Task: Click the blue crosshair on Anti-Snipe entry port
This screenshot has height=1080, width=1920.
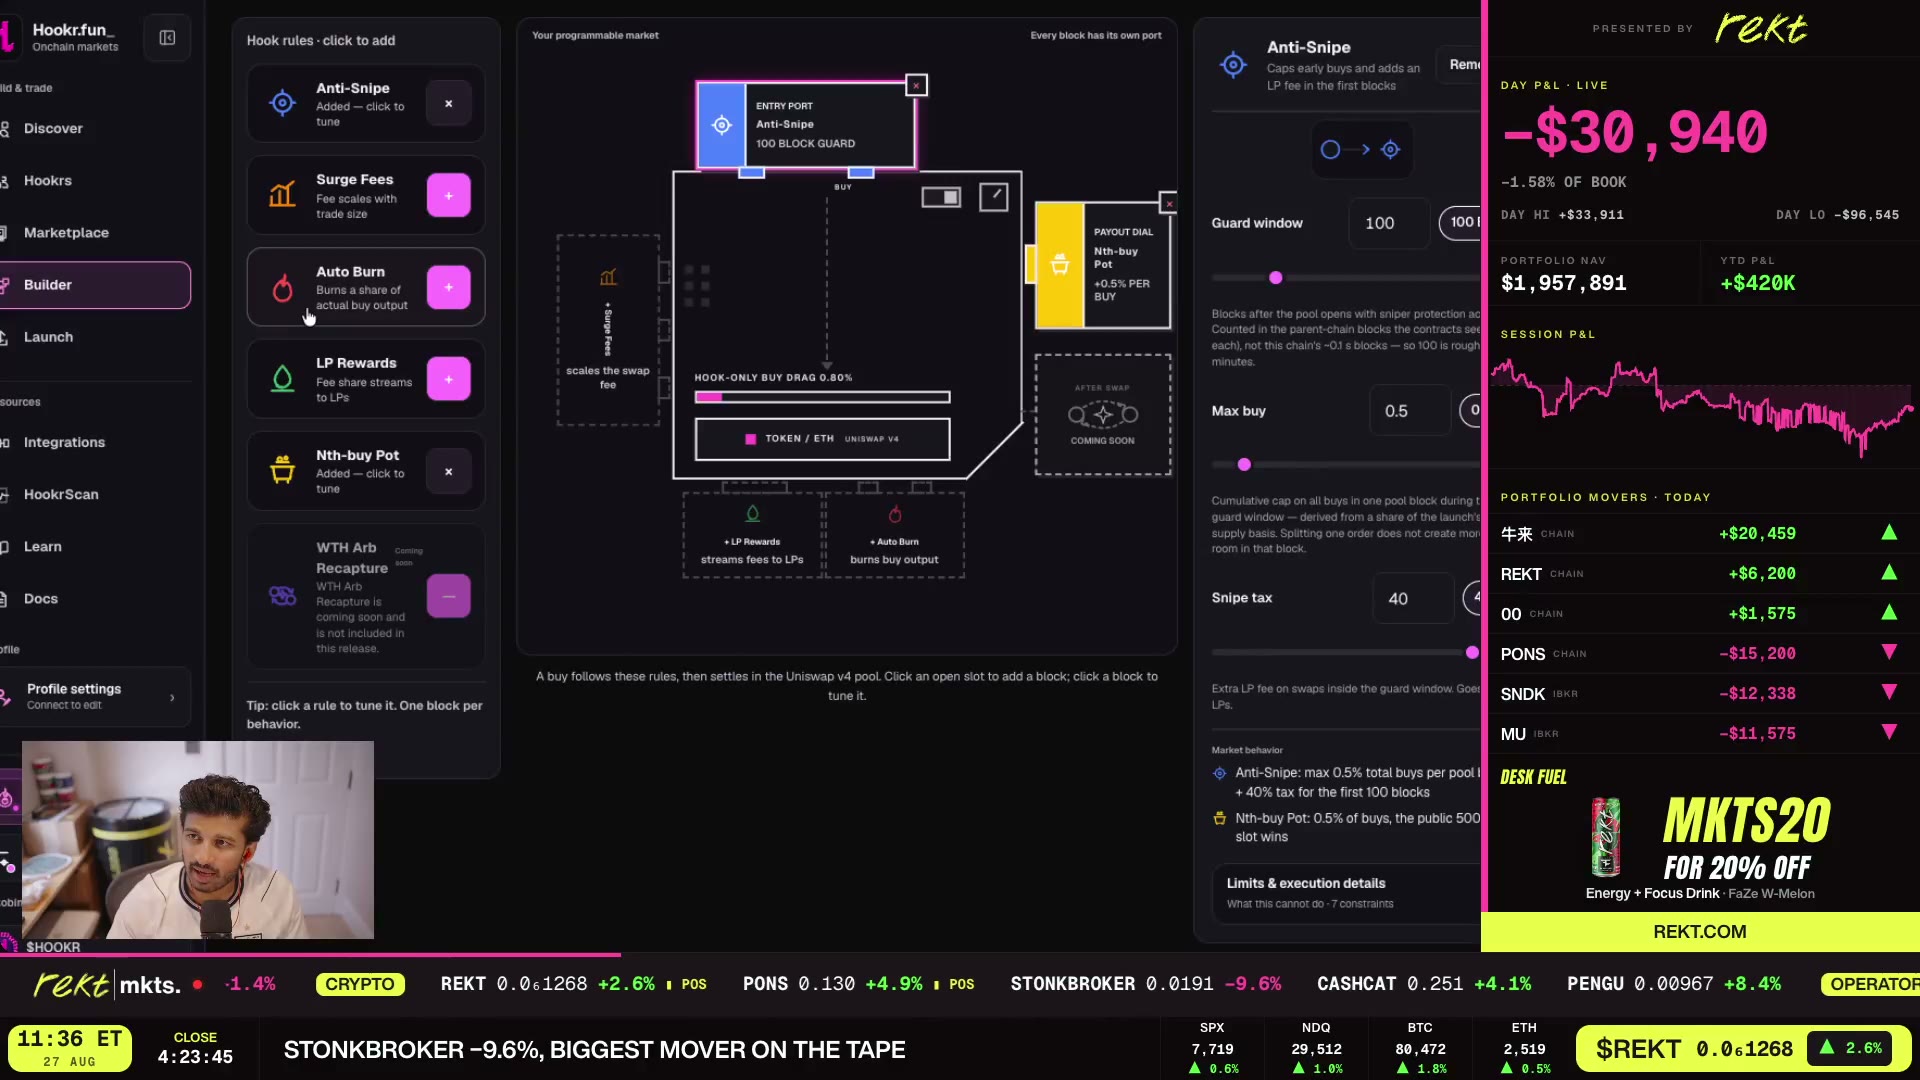Action: (721, 125)
